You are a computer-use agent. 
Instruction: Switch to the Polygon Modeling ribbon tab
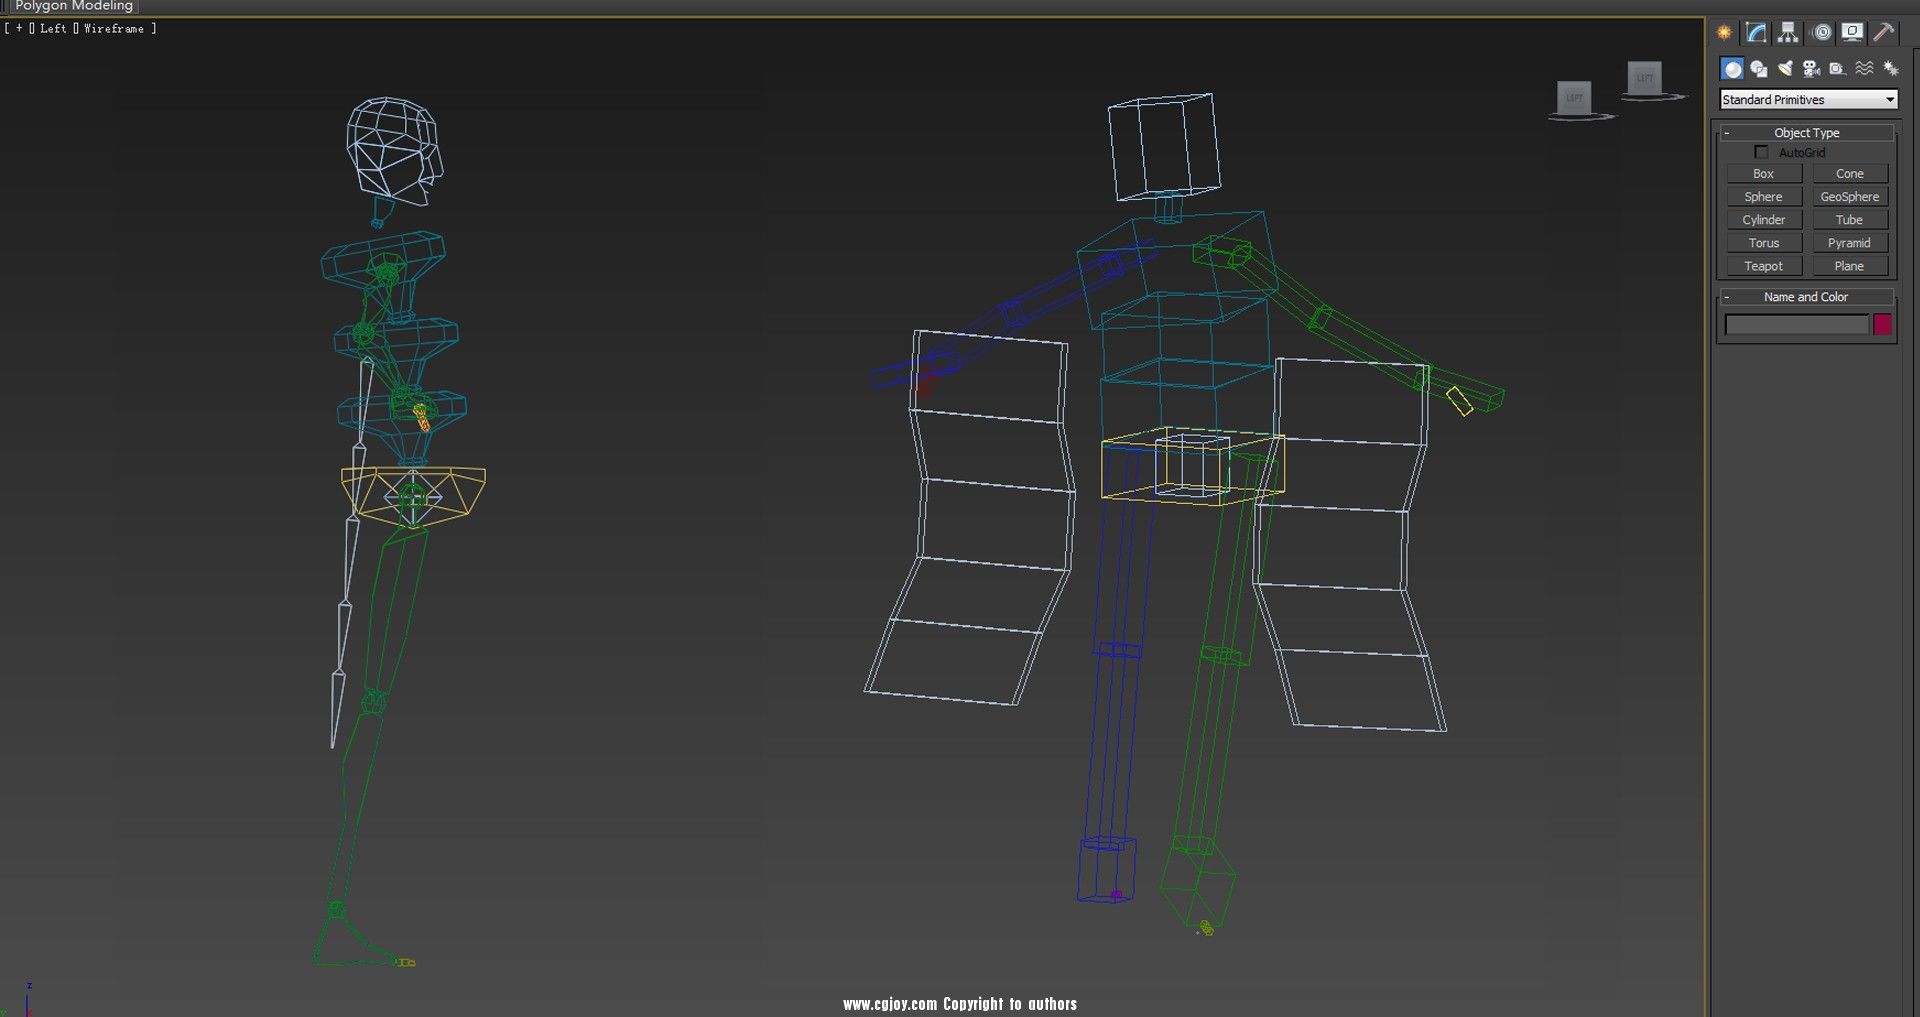[73, 6]
